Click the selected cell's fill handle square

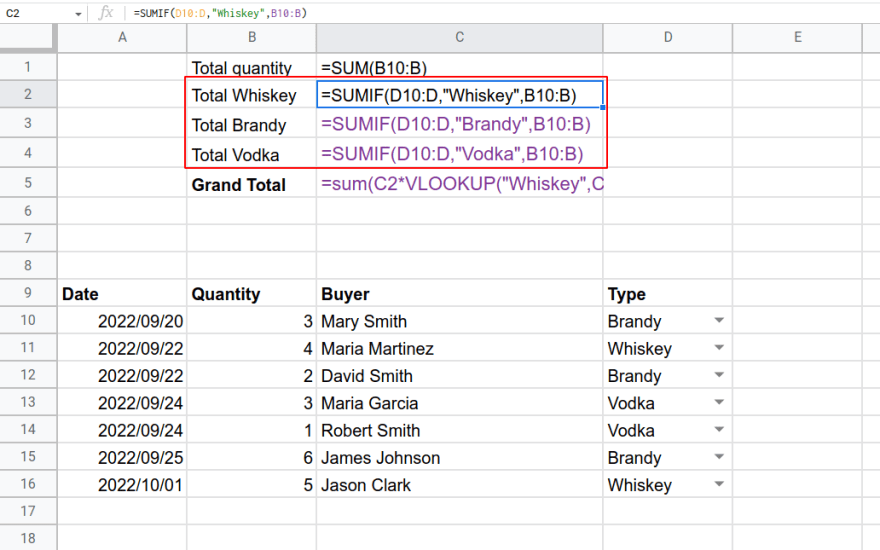click(603, 108)
